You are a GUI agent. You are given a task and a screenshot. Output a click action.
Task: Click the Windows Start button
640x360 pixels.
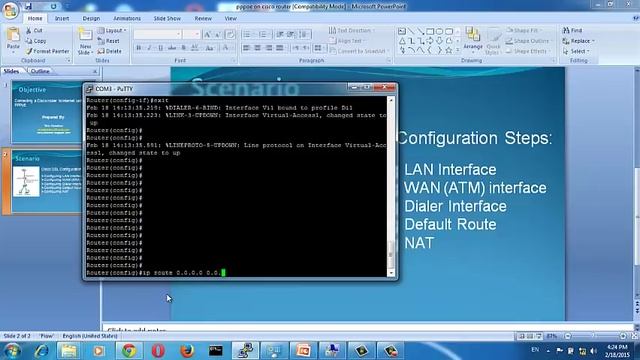click(x=13, y=351)
